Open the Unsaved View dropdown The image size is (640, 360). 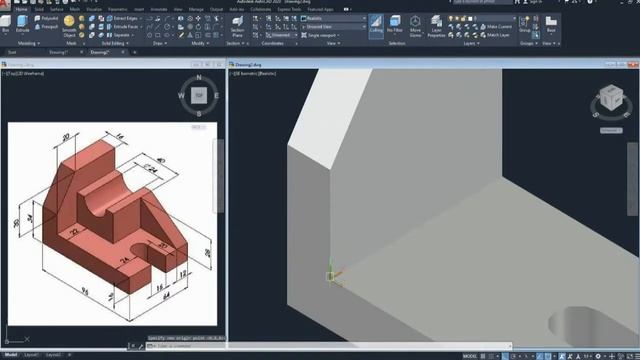pos(333,27)
